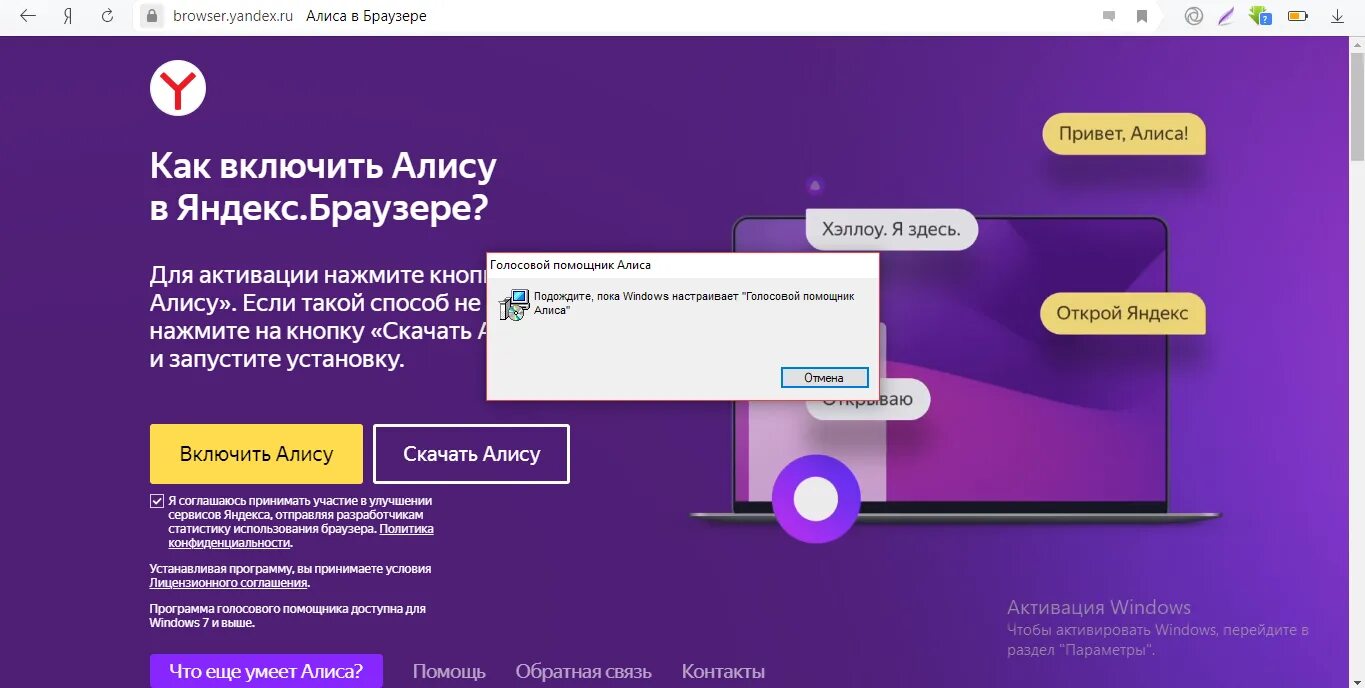Click the Открой Яндекс speech bubble
Viewport: 1365px width, 688px height.
1123,313
